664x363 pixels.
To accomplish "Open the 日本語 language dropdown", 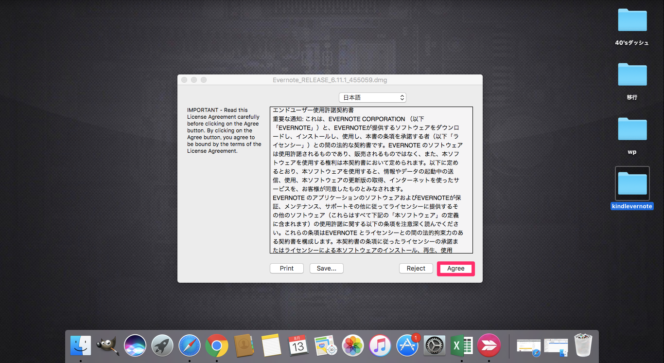I will (373, 97).
